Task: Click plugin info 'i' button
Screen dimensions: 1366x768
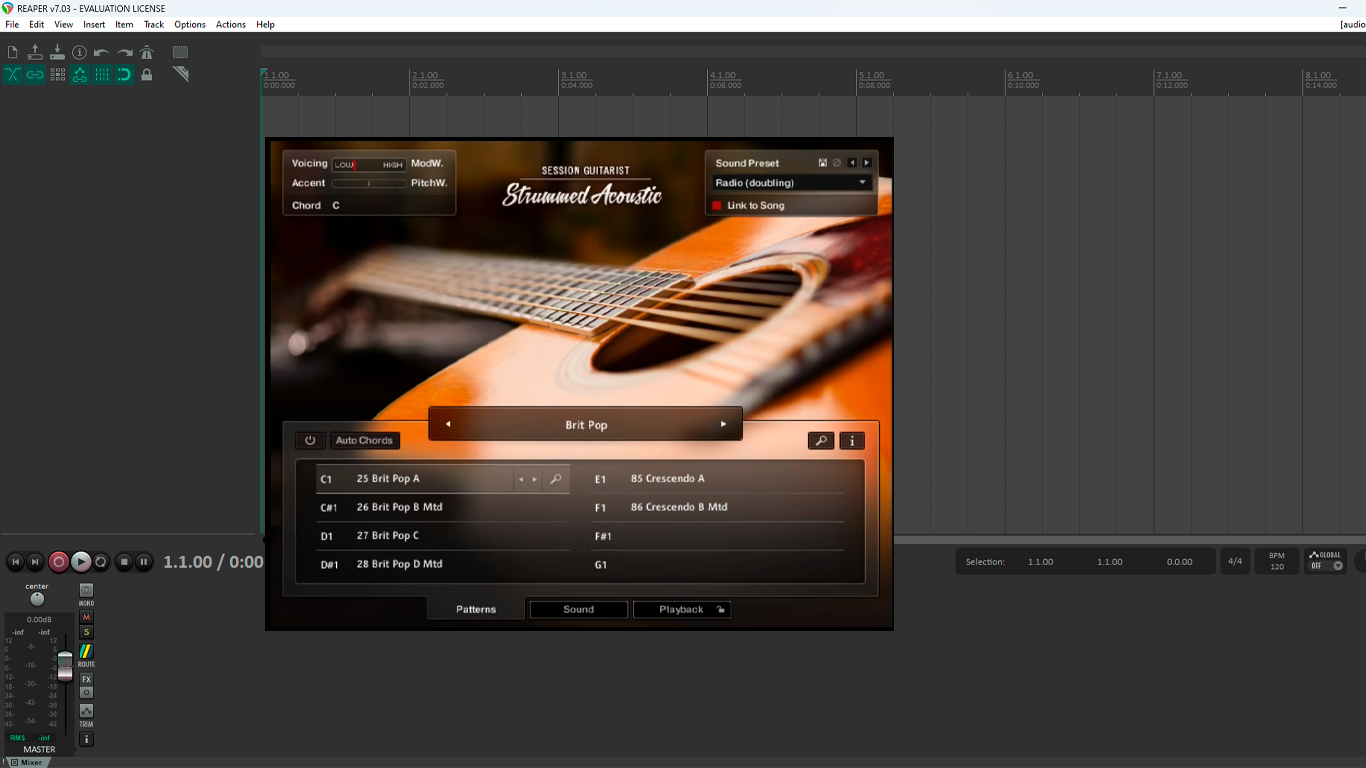Action: pos(852,440)
